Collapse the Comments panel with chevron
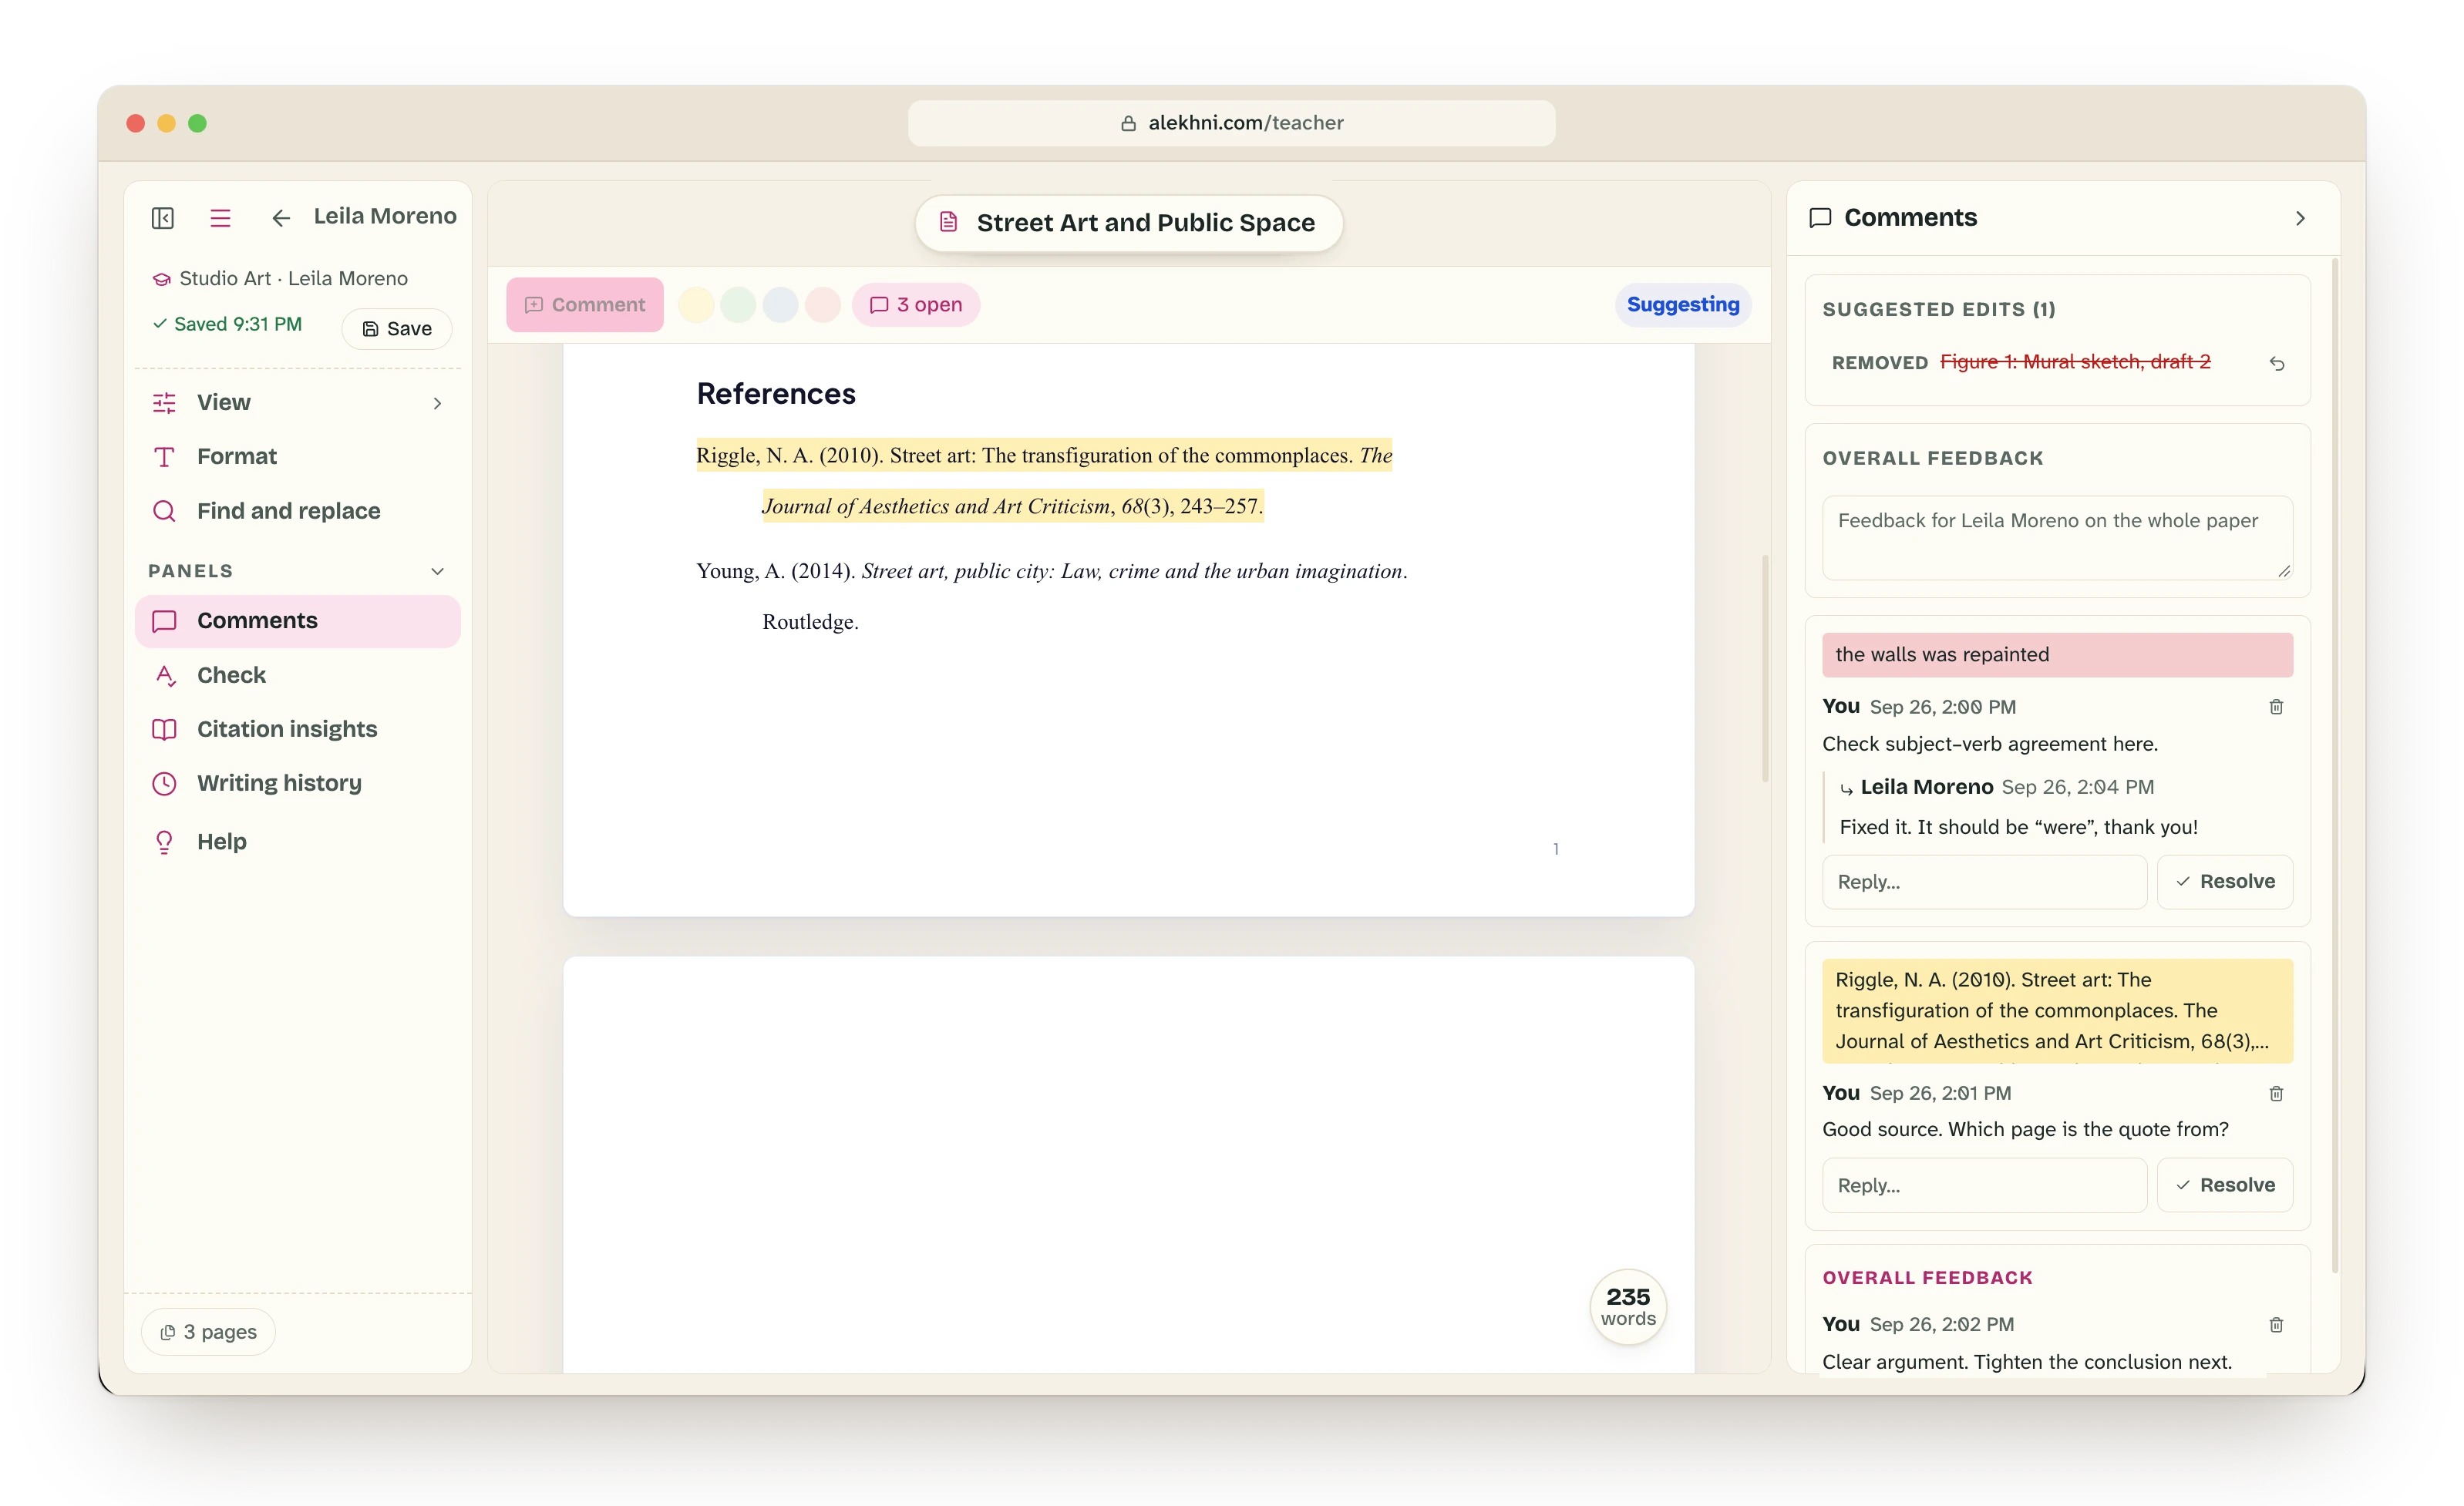The height and width of the screenshot is (1506, 2464). (2300, 218)
